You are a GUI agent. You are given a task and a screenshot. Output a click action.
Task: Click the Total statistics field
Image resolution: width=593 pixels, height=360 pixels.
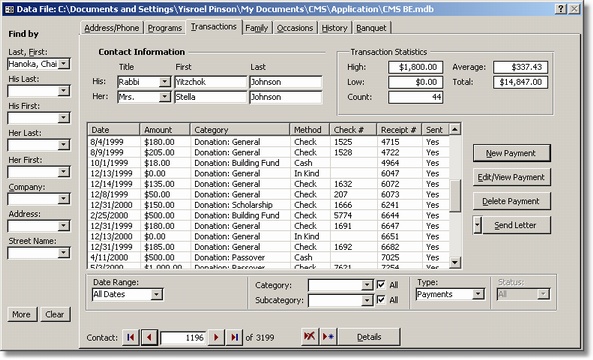(520, 82)
